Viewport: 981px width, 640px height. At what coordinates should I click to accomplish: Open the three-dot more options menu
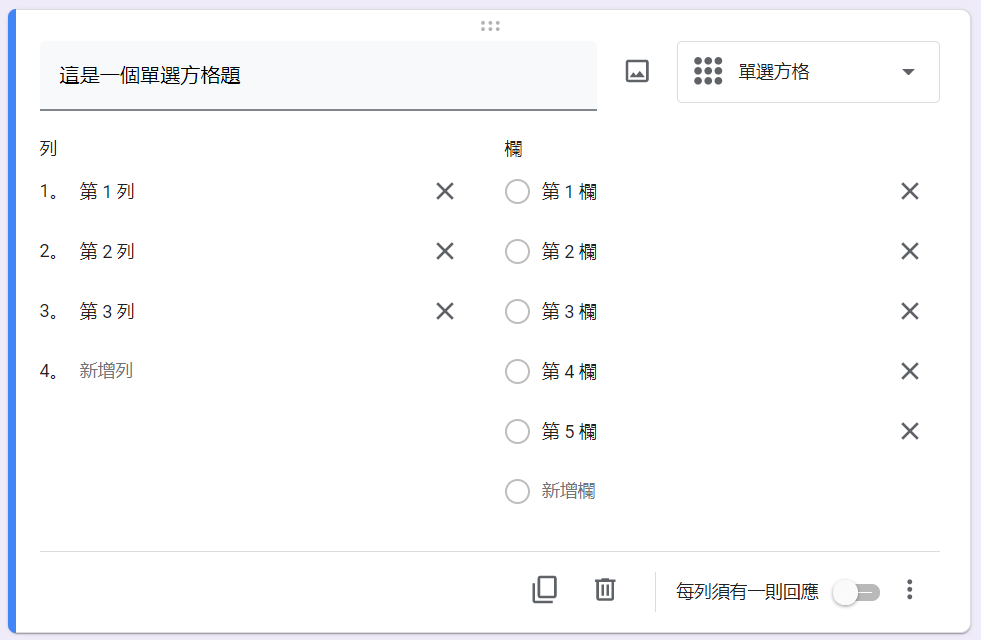pos(910,589)
